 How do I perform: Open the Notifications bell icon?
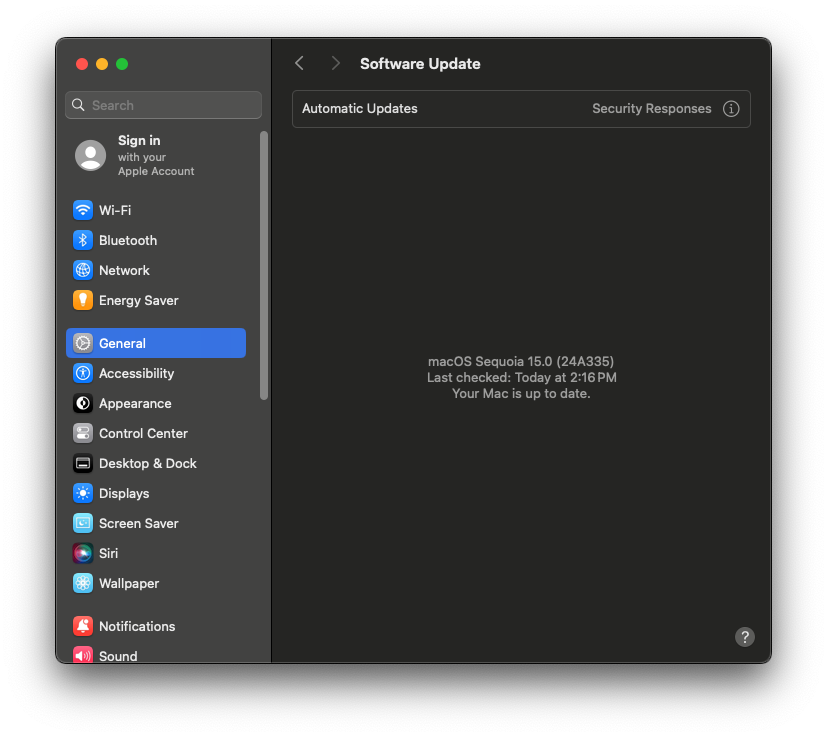[x=83, y=626]
